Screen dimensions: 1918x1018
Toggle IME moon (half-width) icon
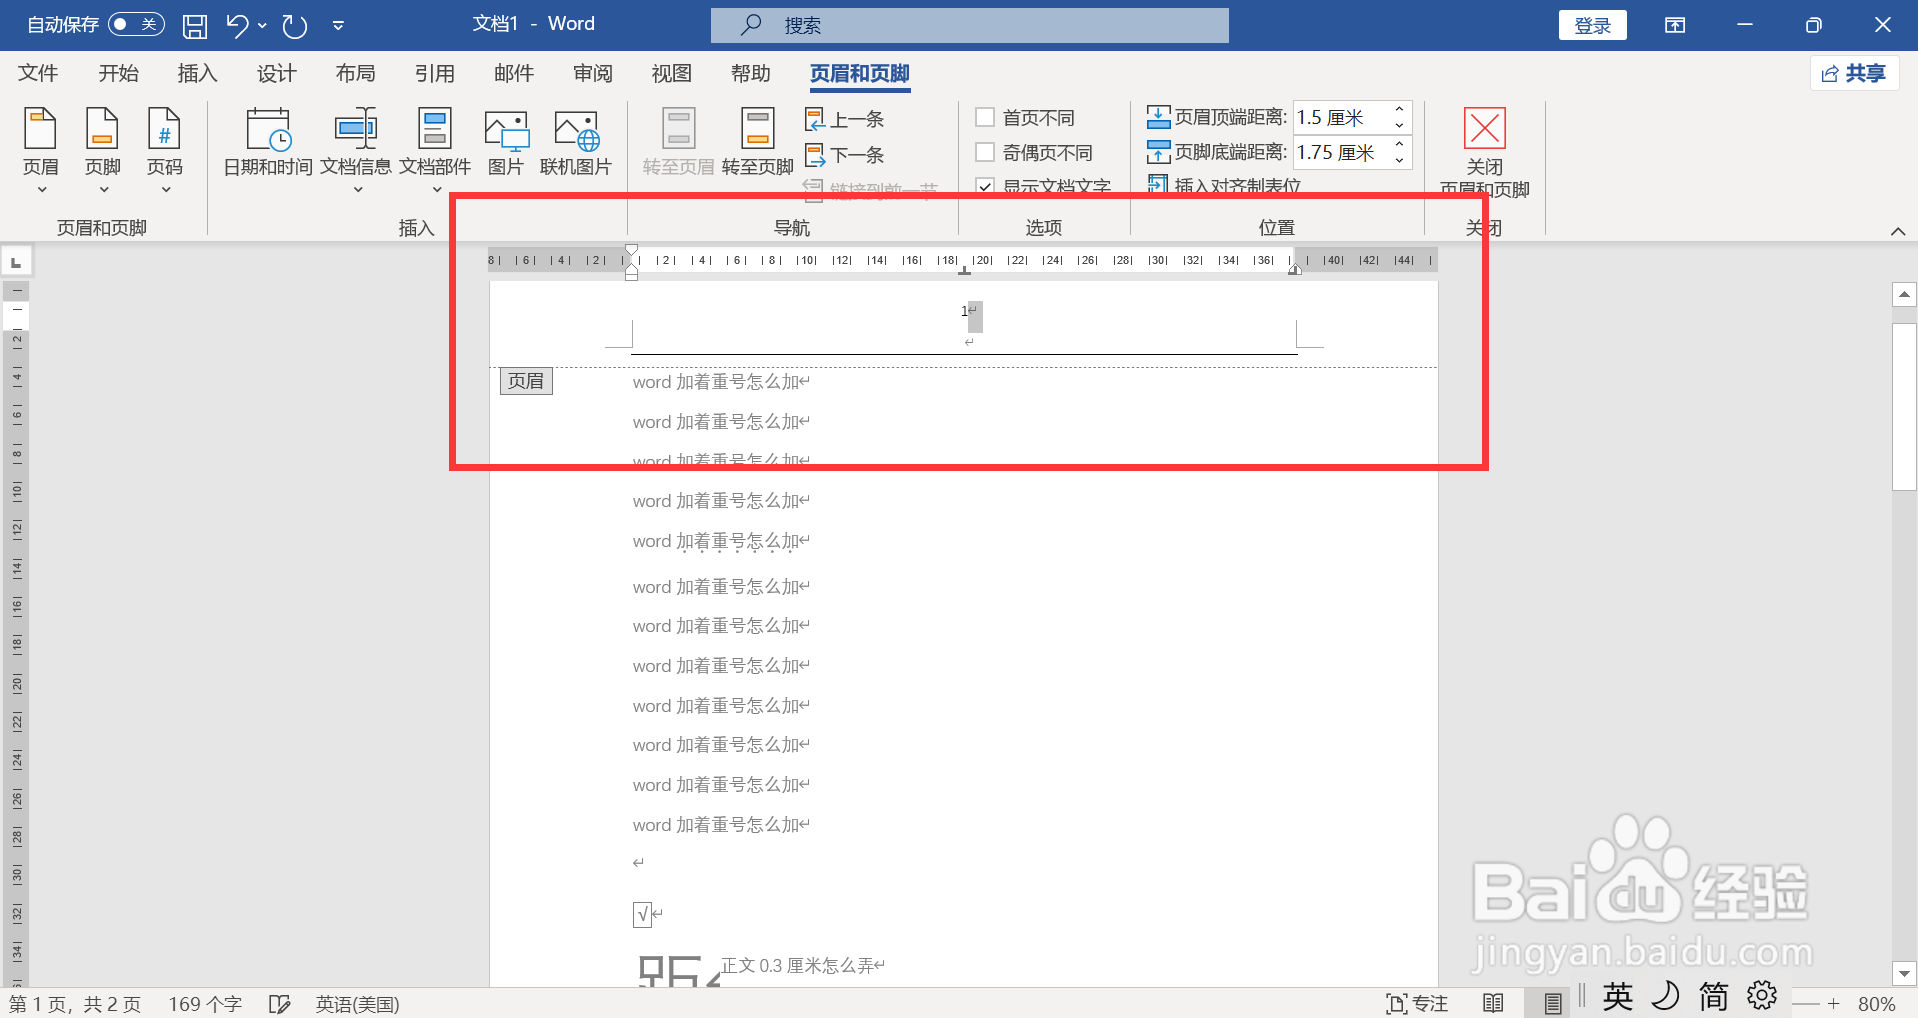point(1666,995)
